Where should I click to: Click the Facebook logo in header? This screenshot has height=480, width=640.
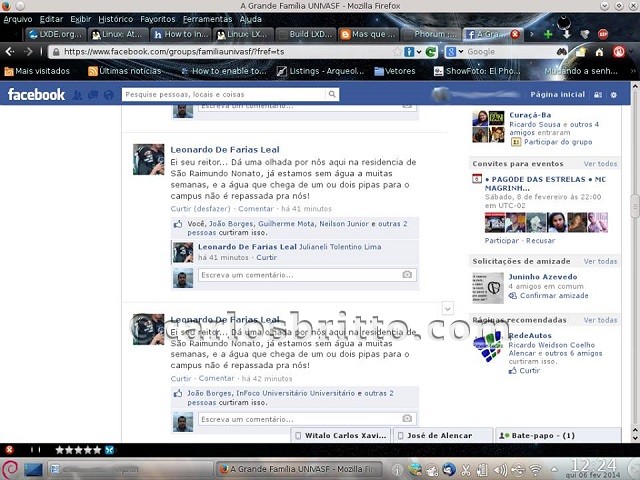pos(37,94)
